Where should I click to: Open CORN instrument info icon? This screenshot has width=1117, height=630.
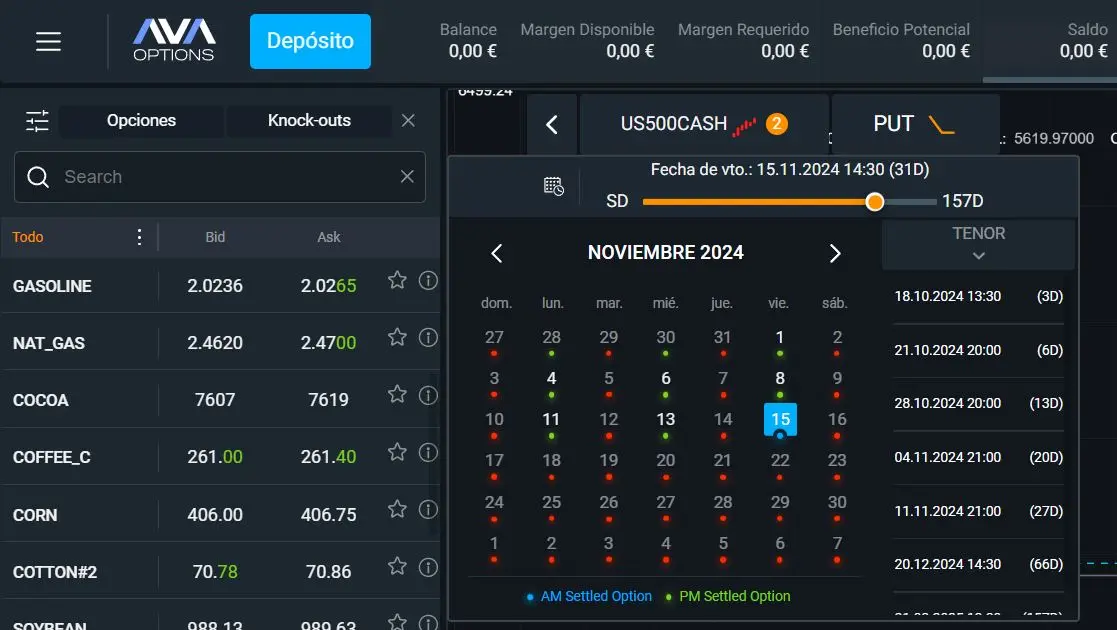428,509
